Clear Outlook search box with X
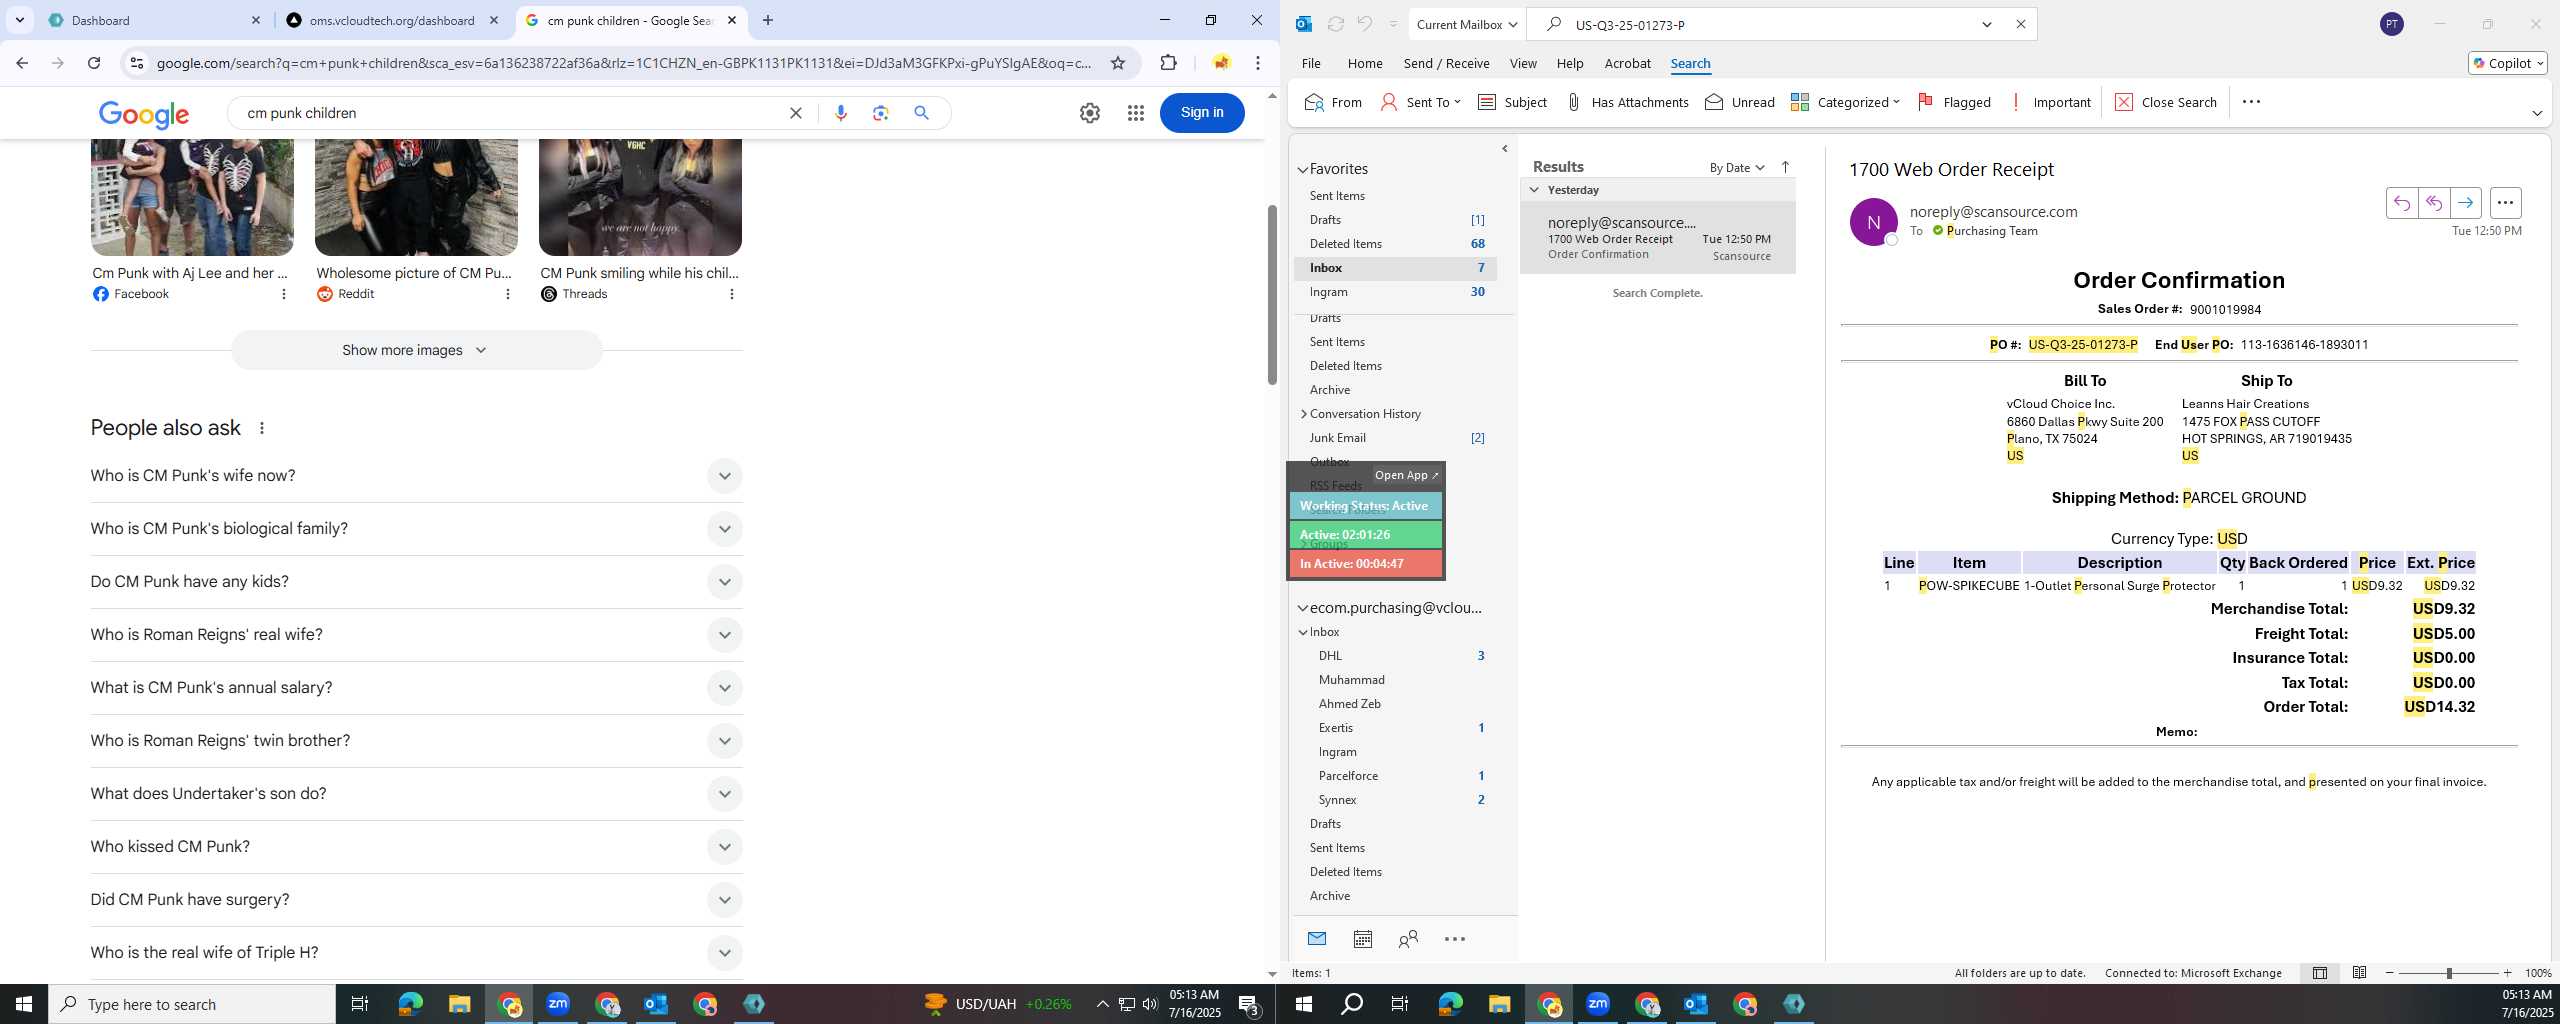 pyautogui.click(x=2020, y=24)
